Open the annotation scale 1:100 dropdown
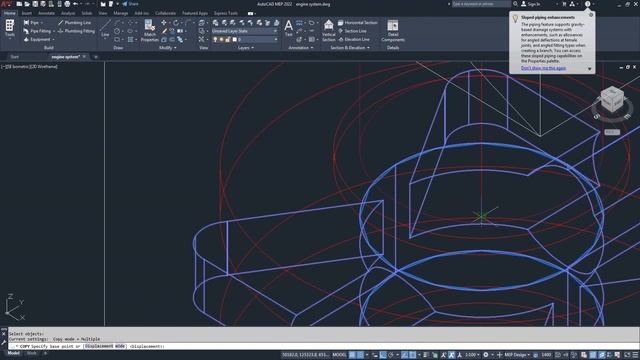 click(472, 355)
